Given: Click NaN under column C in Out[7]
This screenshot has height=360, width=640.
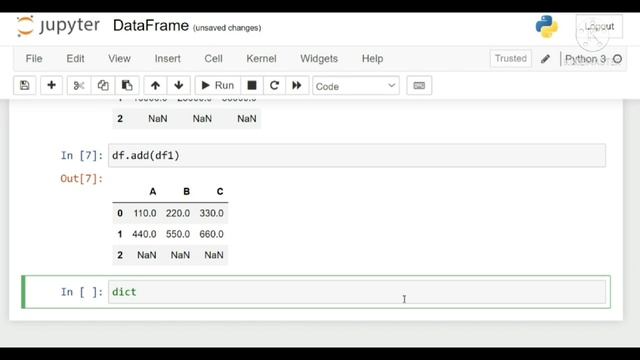Looking at the screenshot, I should (214, 255).
